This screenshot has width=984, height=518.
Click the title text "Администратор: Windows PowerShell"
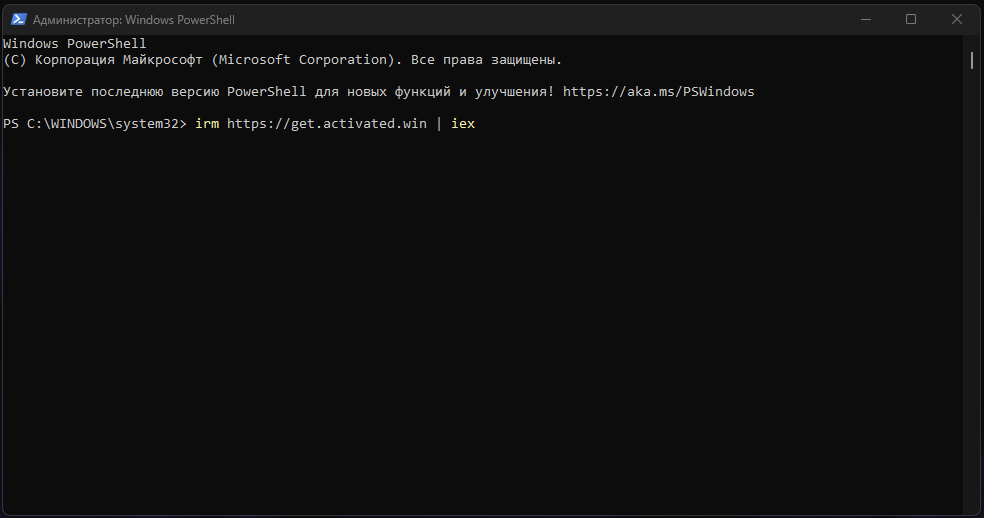134,20
